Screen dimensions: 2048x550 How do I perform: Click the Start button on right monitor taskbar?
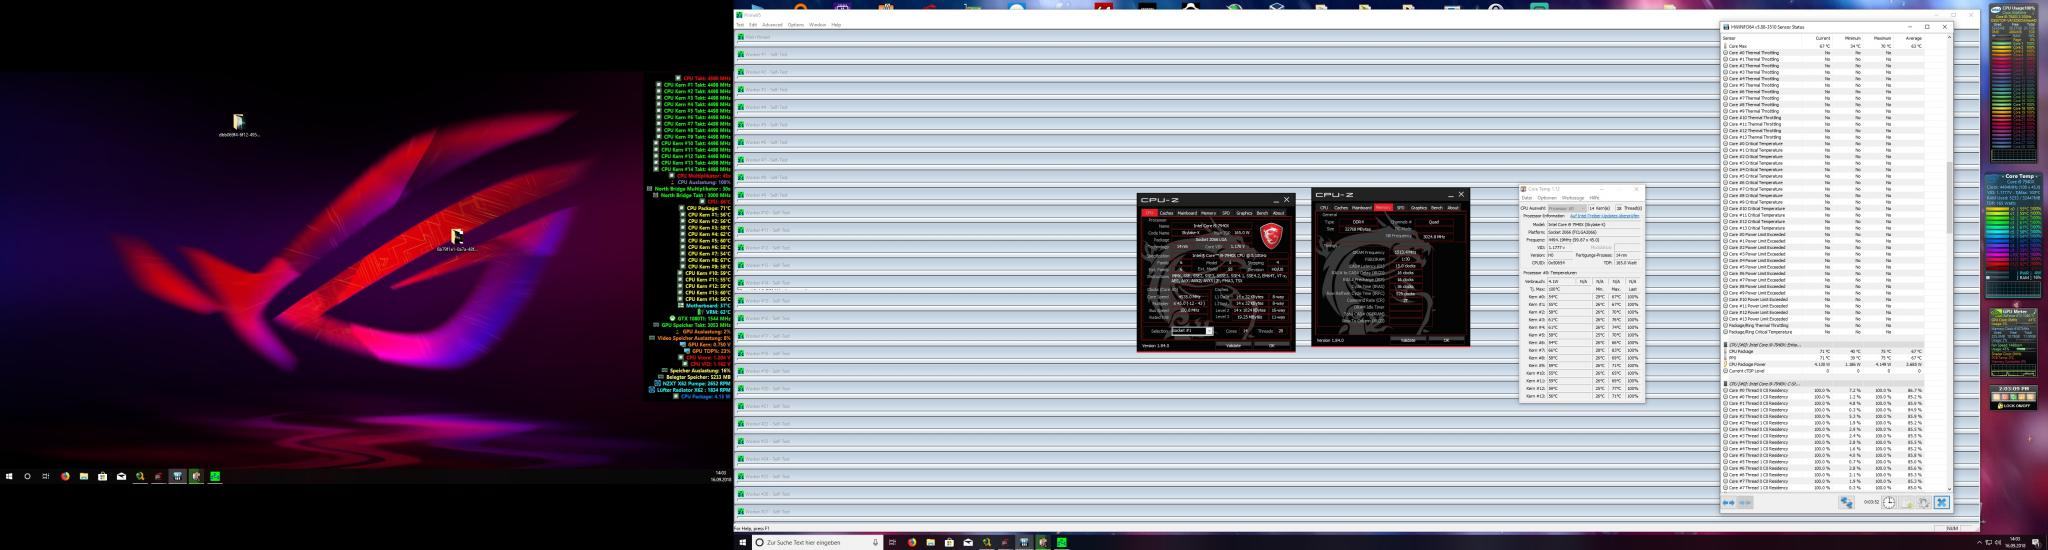[x=742, y=542]
